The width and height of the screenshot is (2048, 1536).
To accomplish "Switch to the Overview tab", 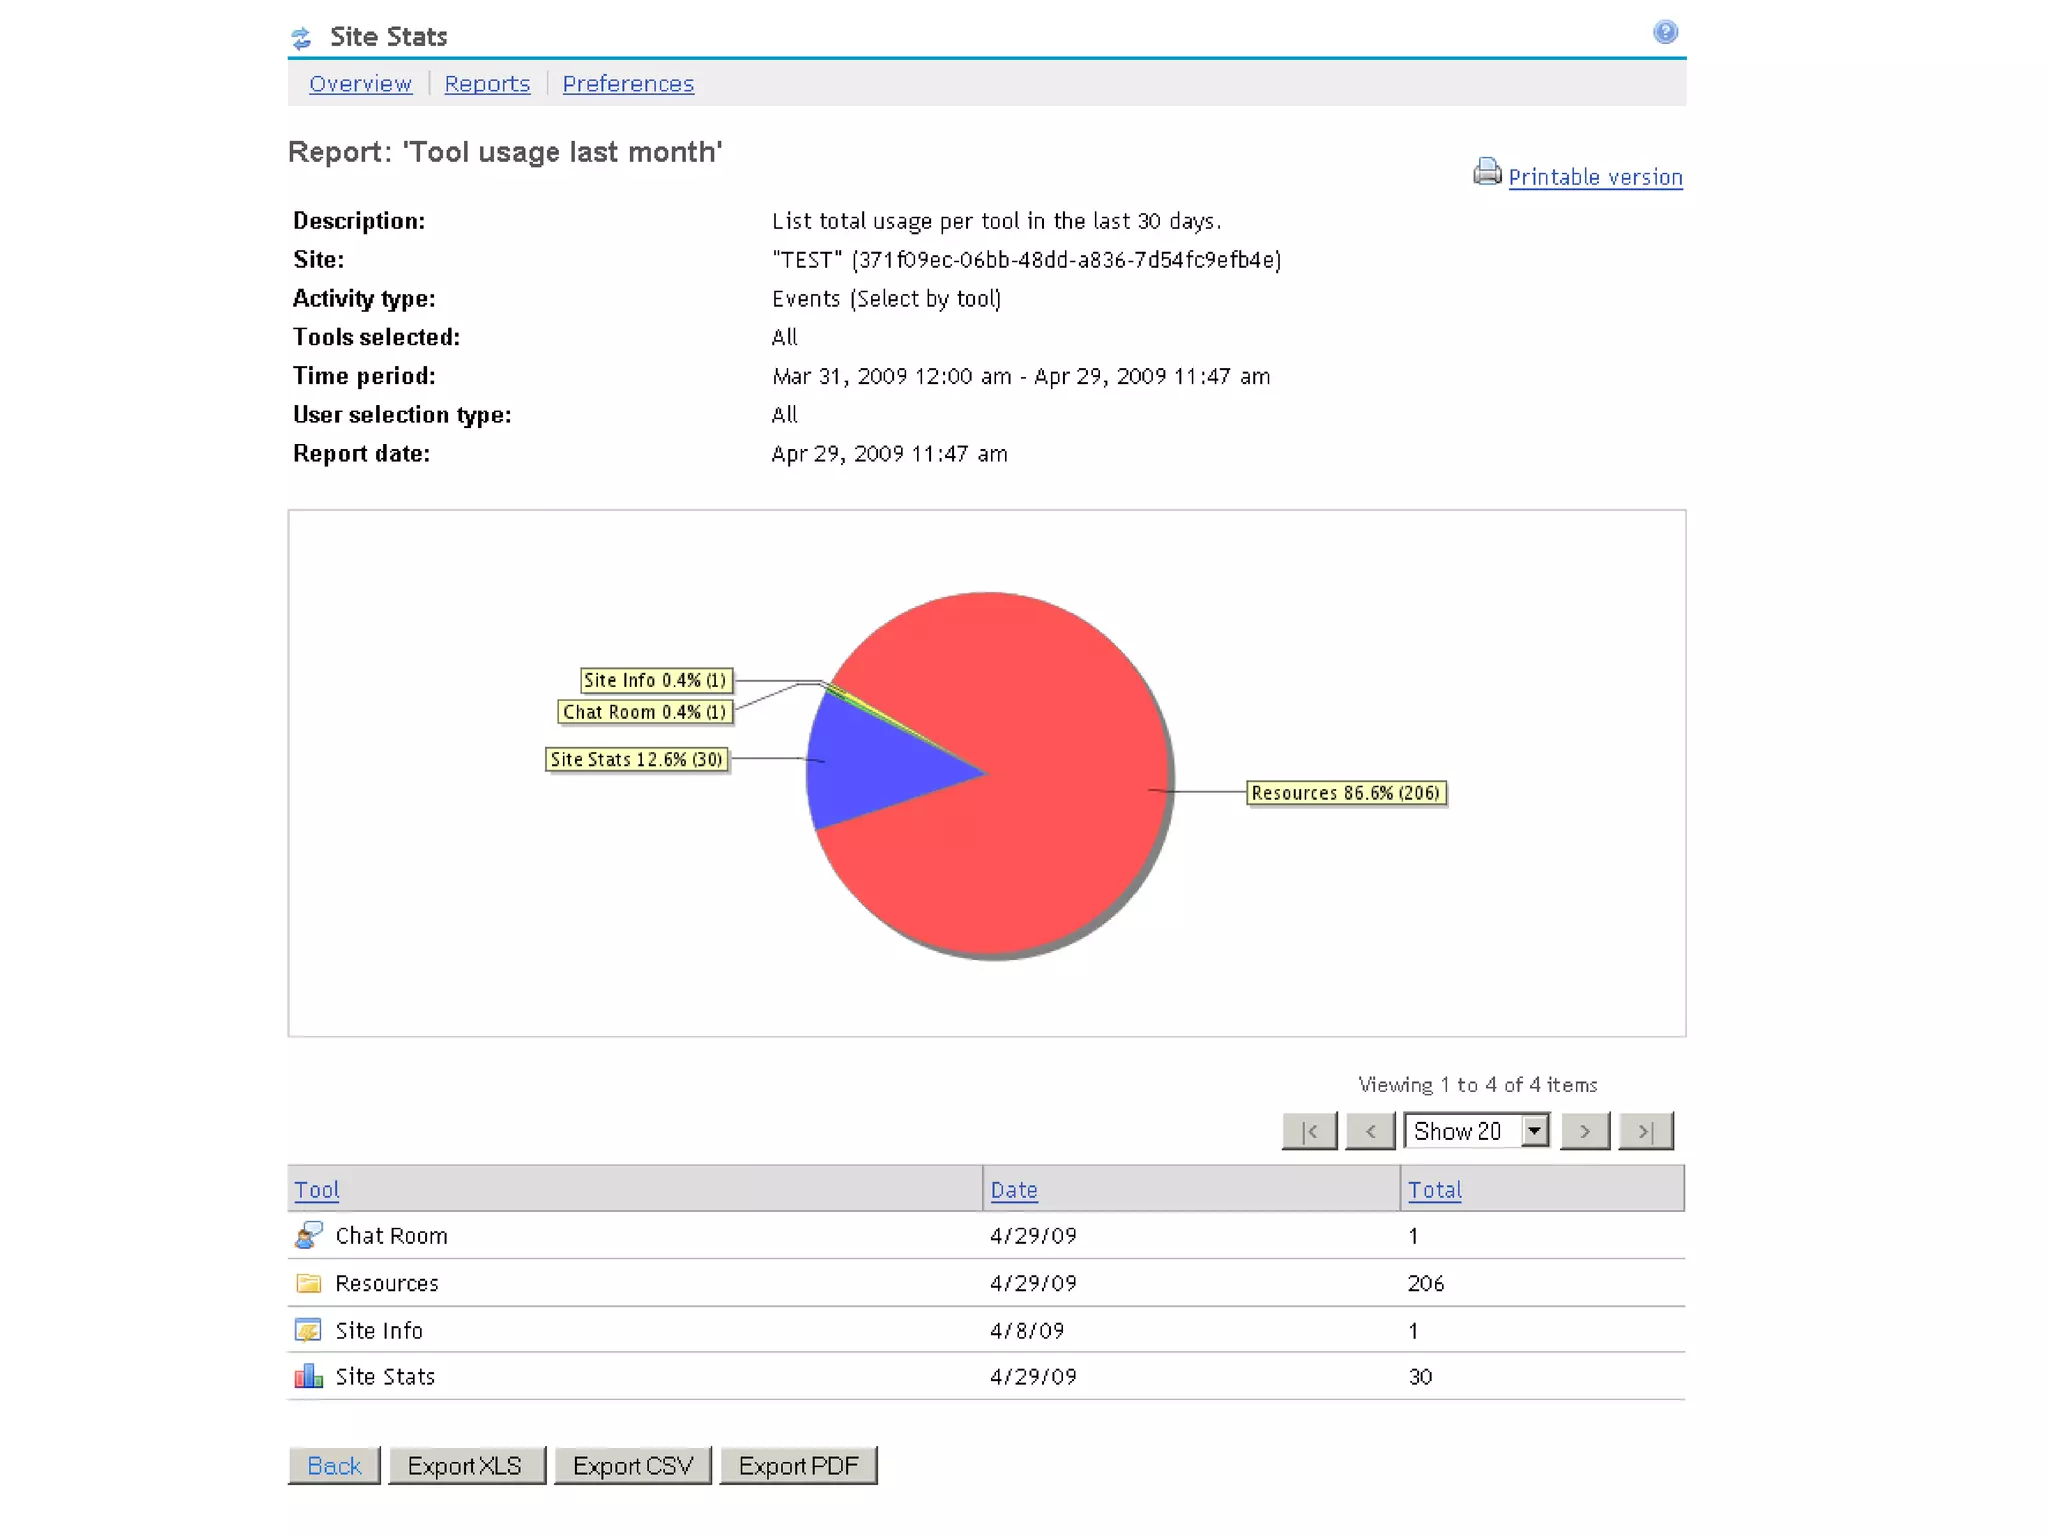I will click(360, 84).
